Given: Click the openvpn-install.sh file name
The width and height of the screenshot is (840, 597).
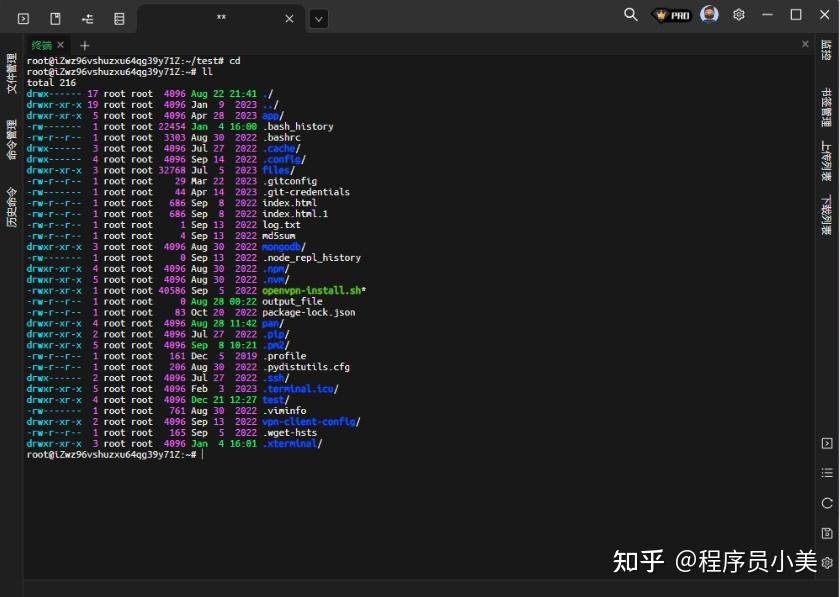Looking at the screenshot, I should 314,290.
